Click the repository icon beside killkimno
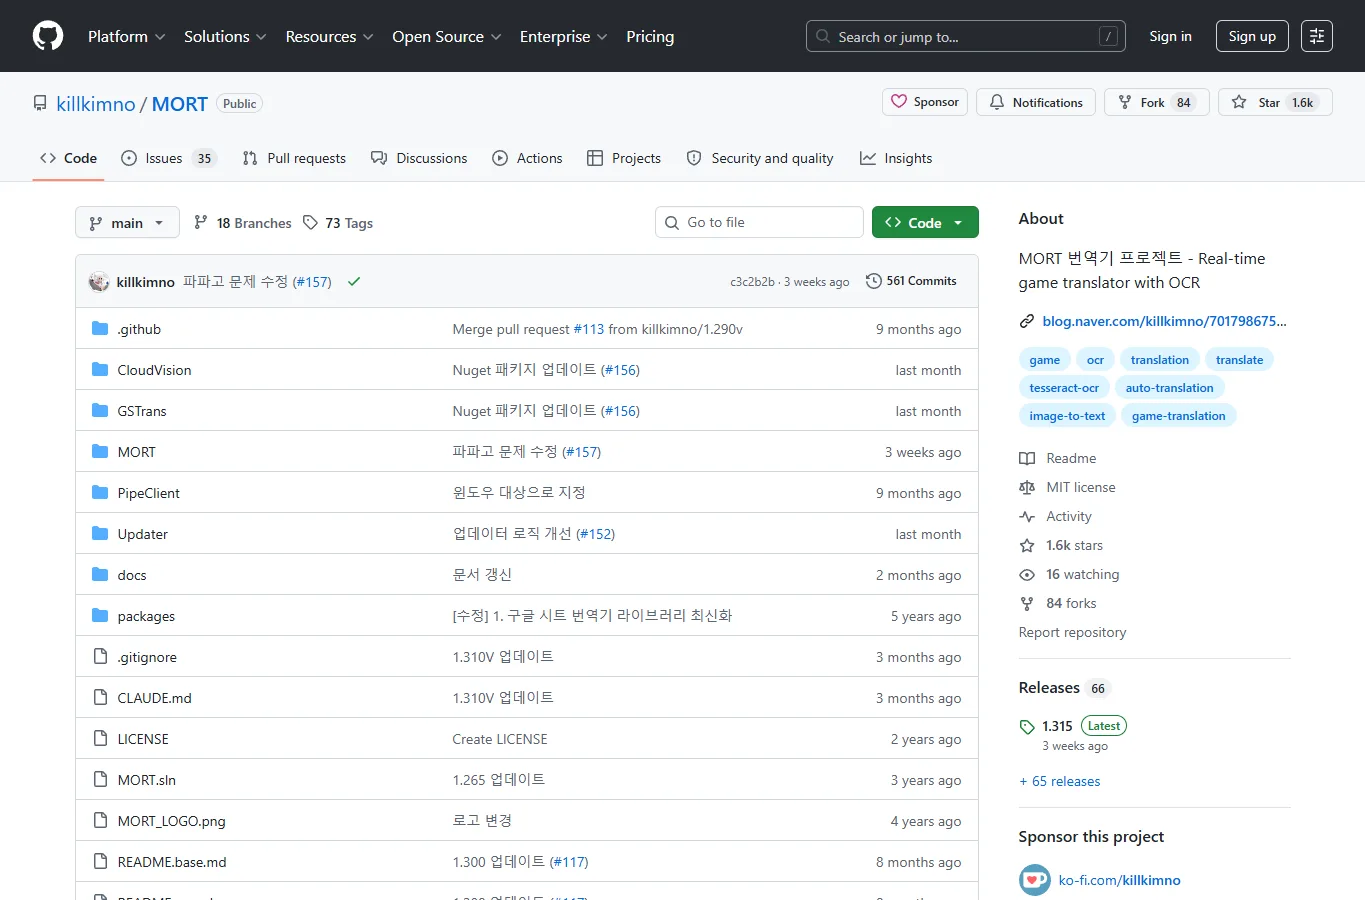The width and height of the screenshot is (1365, 900). pos(40,104)
